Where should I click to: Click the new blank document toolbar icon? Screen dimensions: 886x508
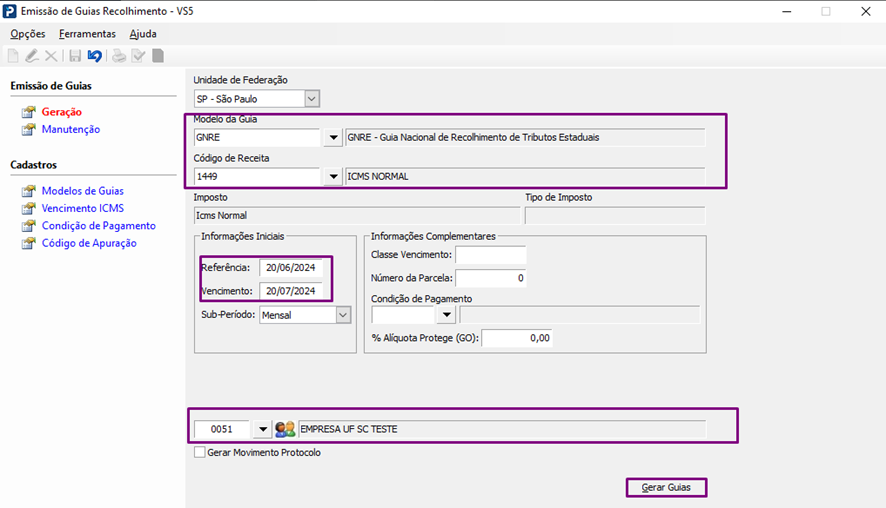13,56
